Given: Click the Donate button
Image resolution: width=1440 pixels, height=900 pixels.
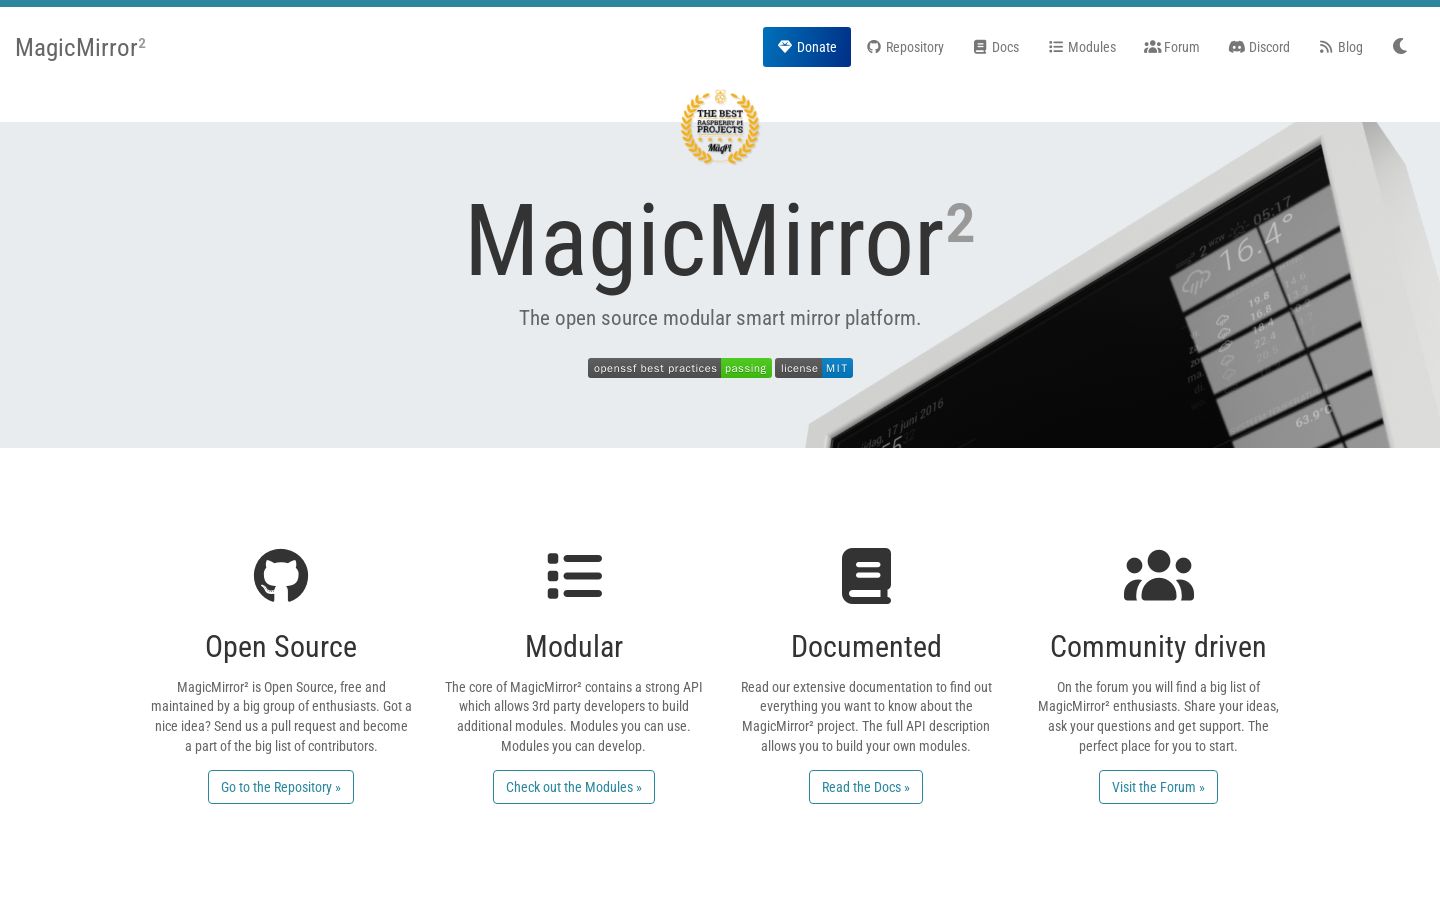Looking at the screenshot, I should coord(807,47).
